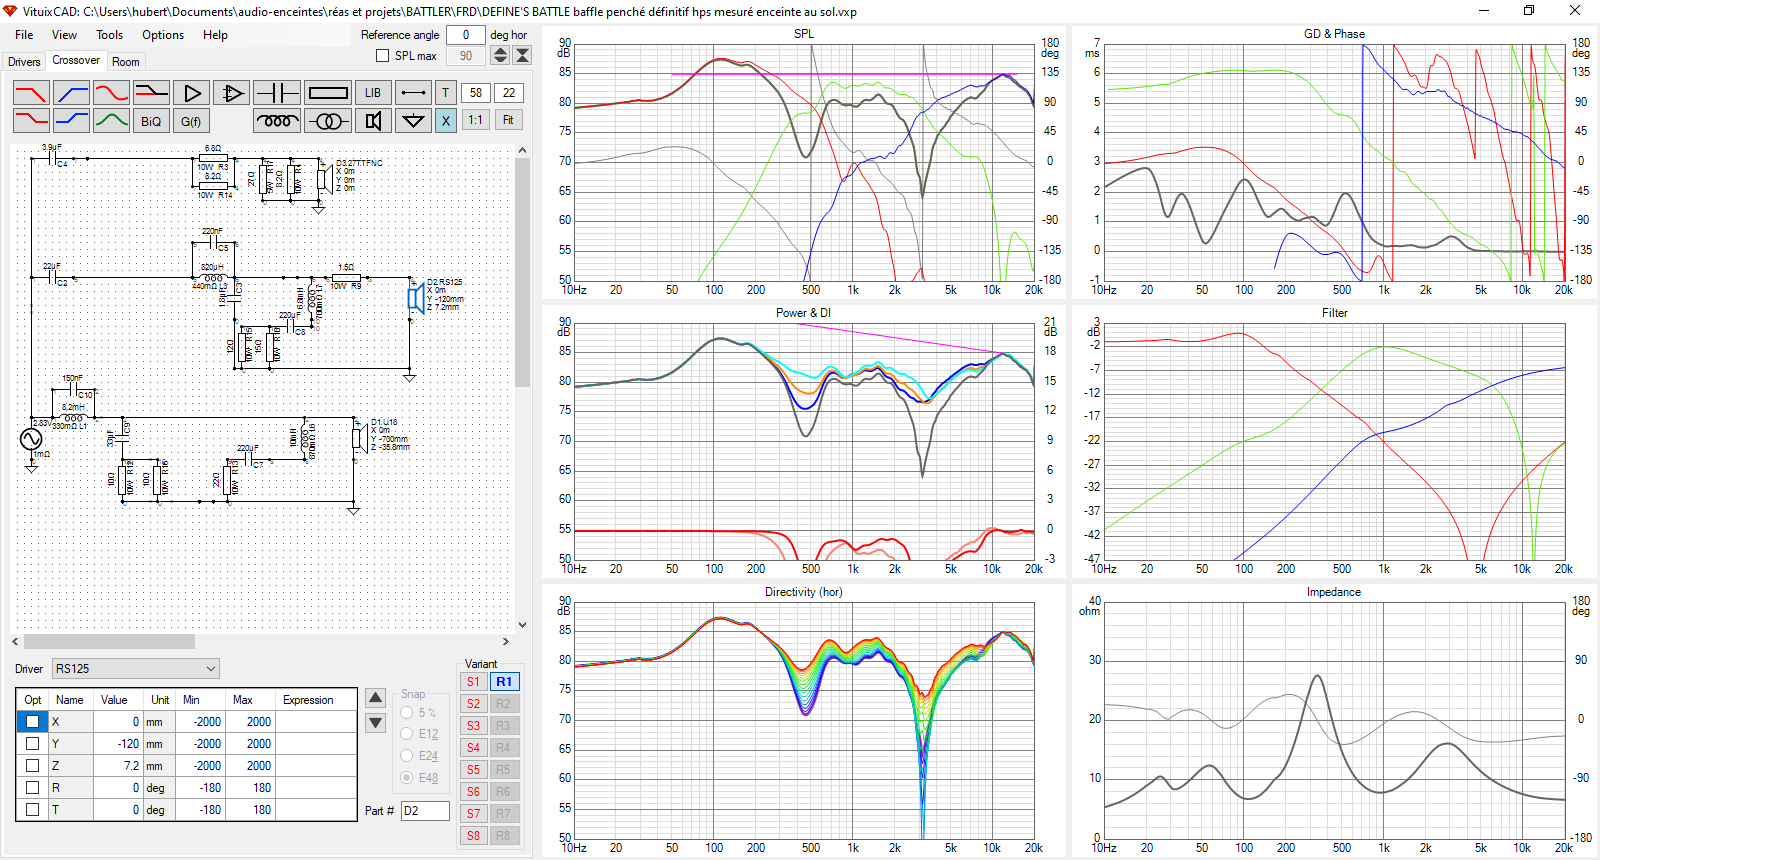The image size is (1770, 860).
Task: Switch to the Drivers tab
Action: point(24,62)
